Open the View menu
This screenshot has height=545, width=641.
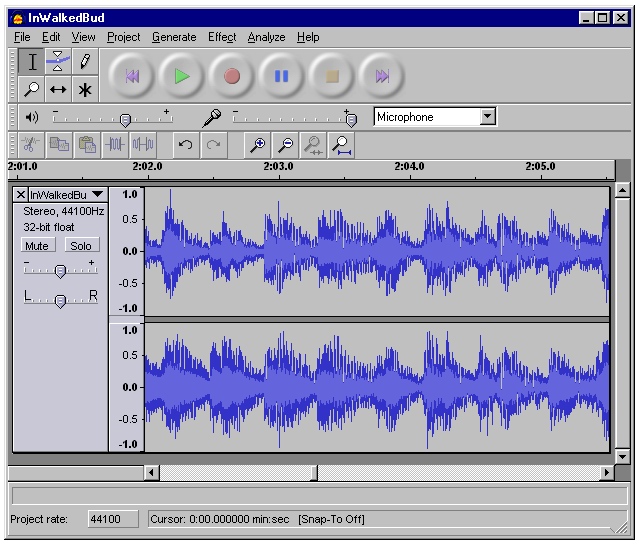83,37
